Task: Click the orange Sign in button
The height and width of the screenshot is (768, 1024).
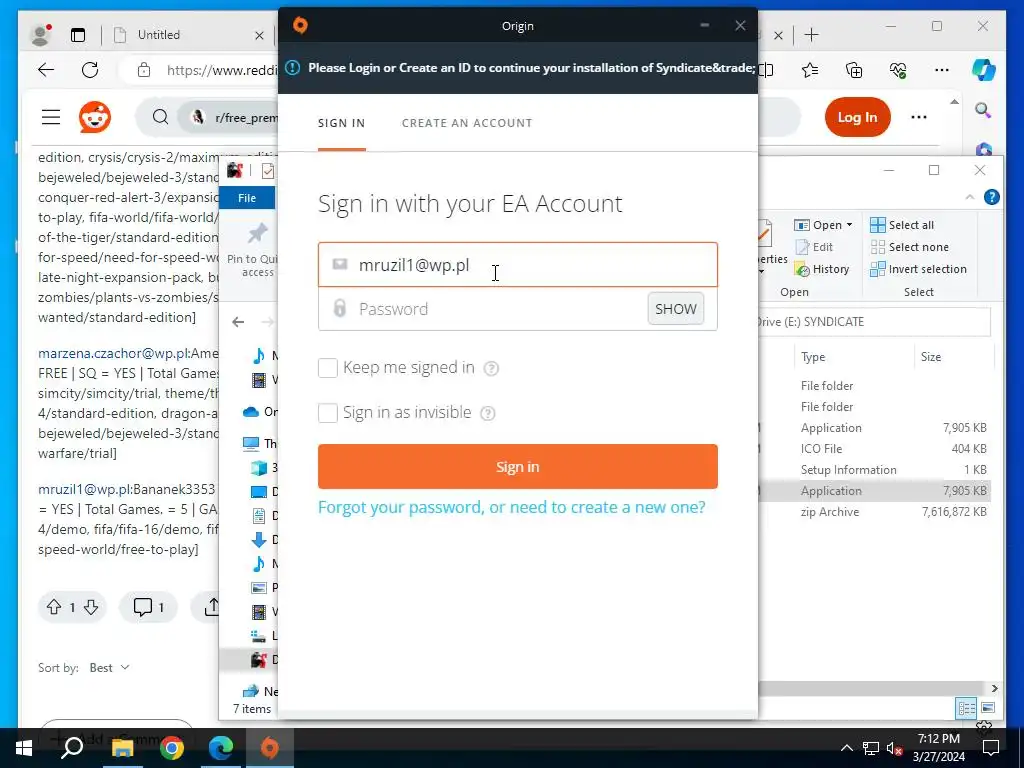Action: tap(518, 466)
